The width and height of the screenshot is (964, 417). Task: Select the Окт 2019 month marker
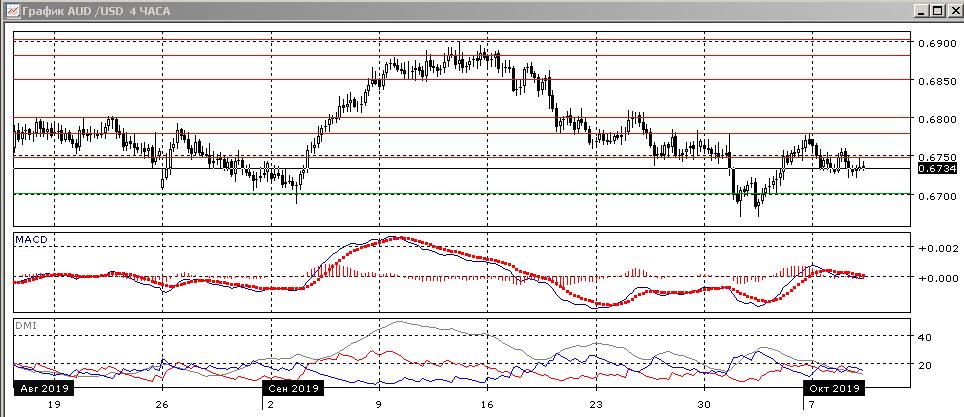834,388
